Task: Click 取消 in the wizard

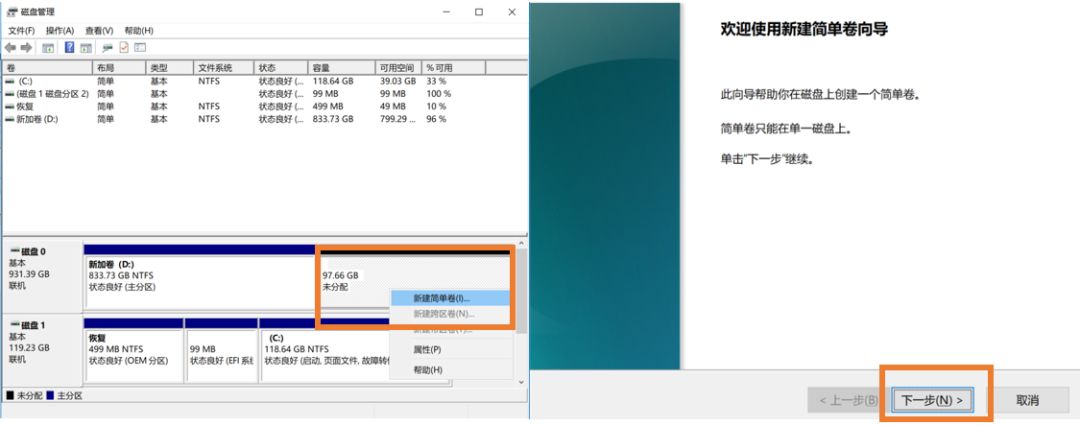Action: (1027, 400)
